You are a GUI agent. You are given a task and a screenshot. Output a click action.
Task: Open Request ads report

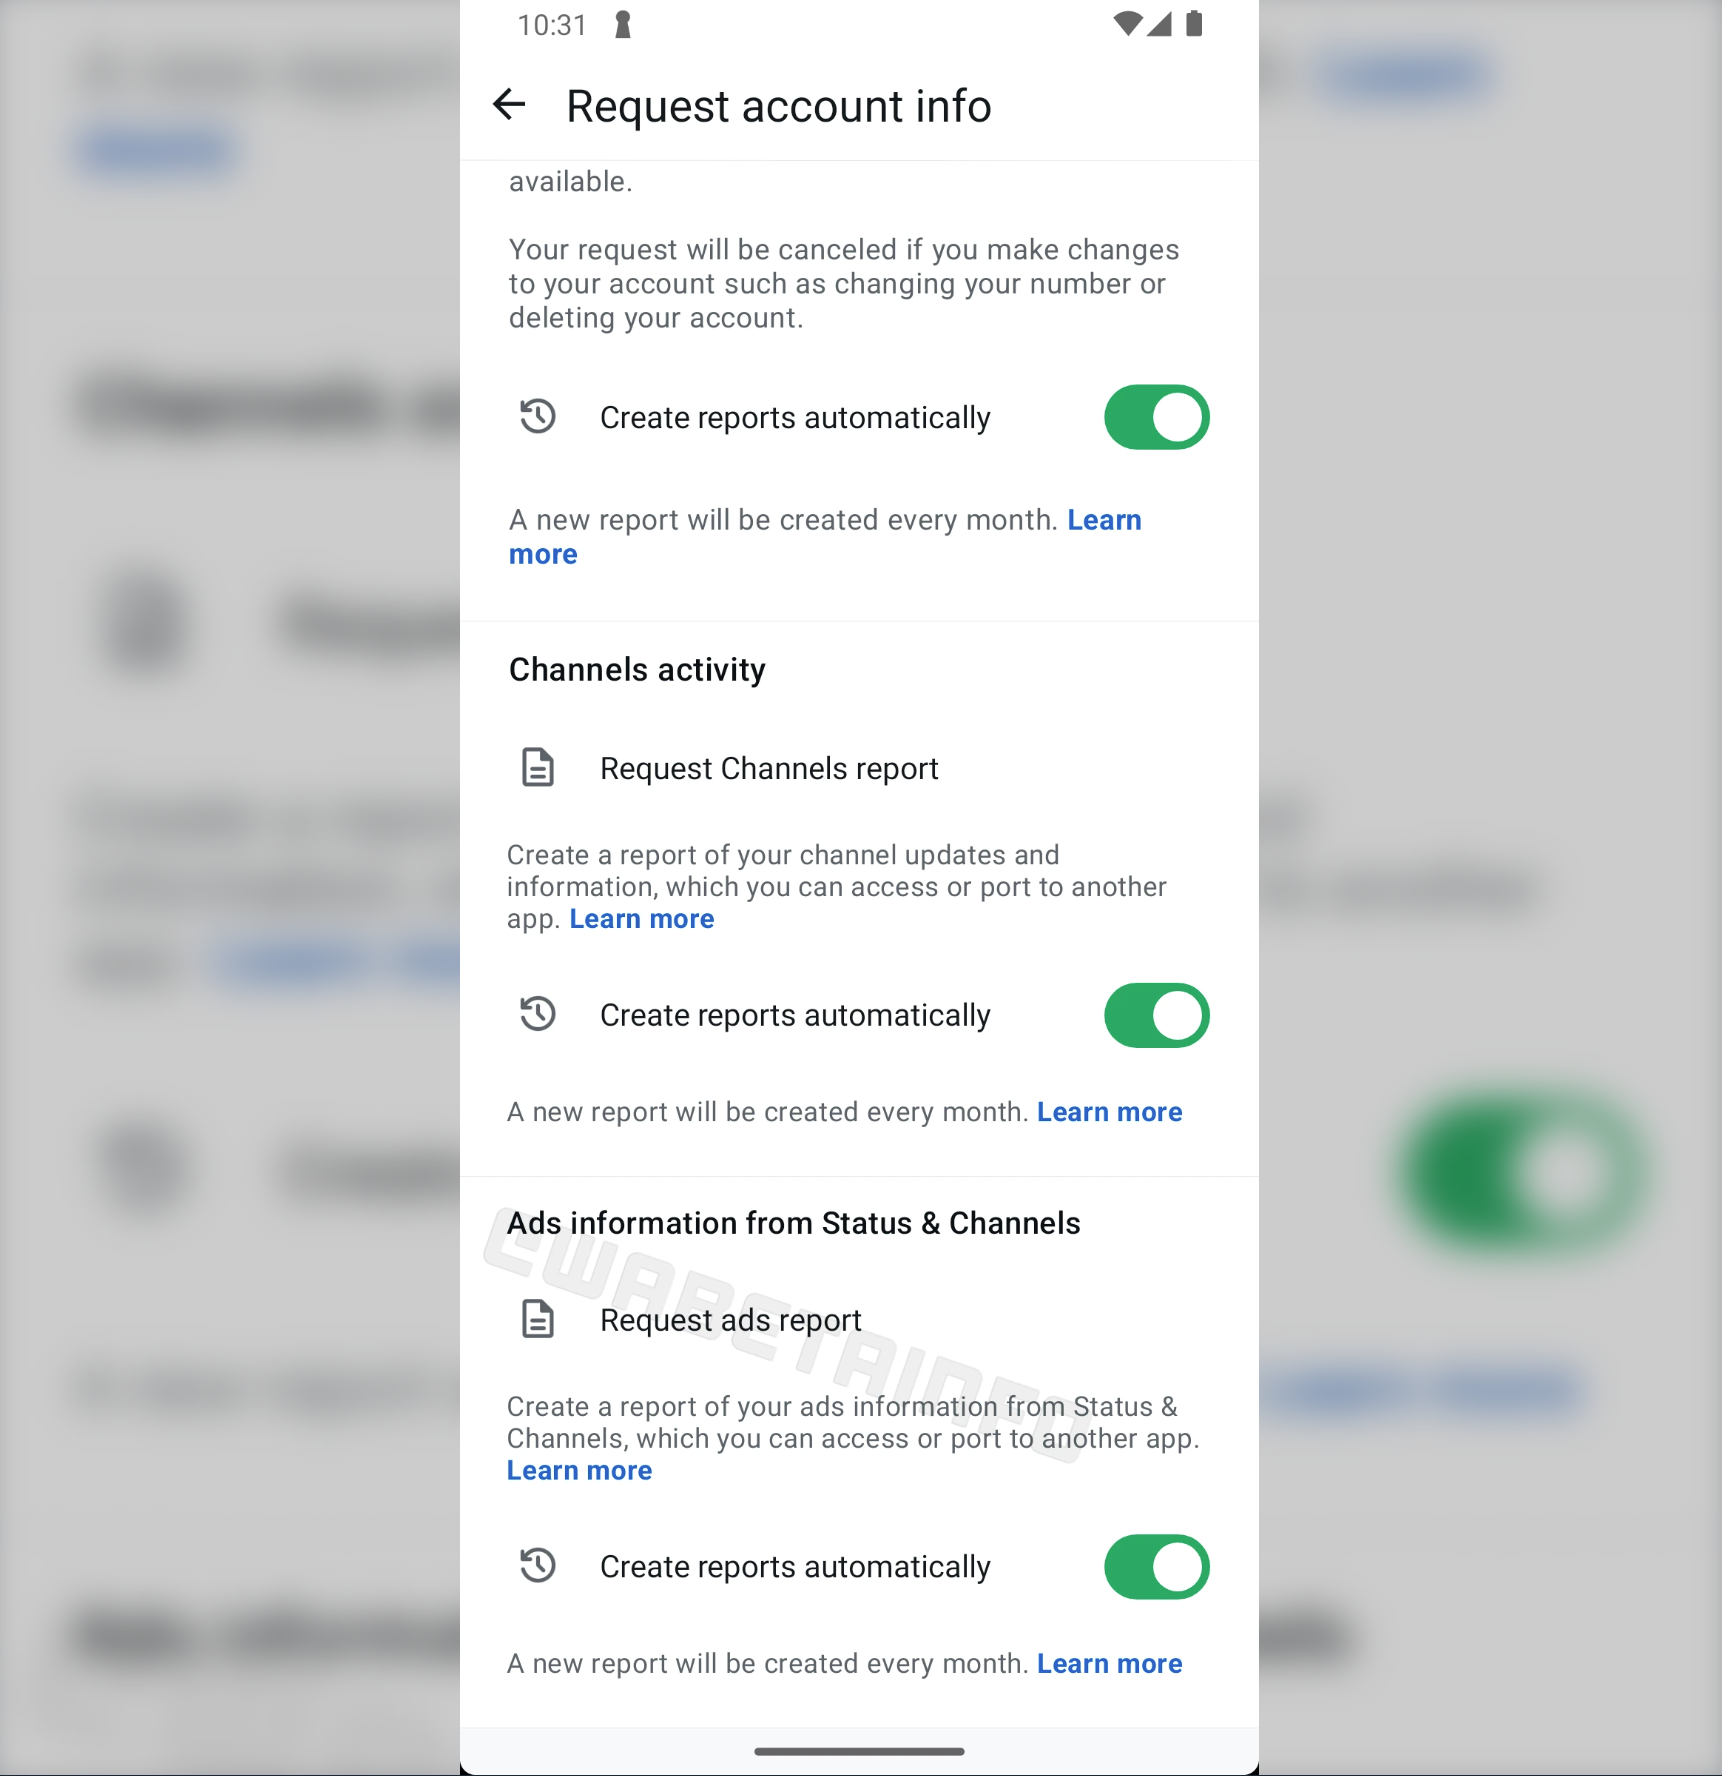coord(859,1320)
